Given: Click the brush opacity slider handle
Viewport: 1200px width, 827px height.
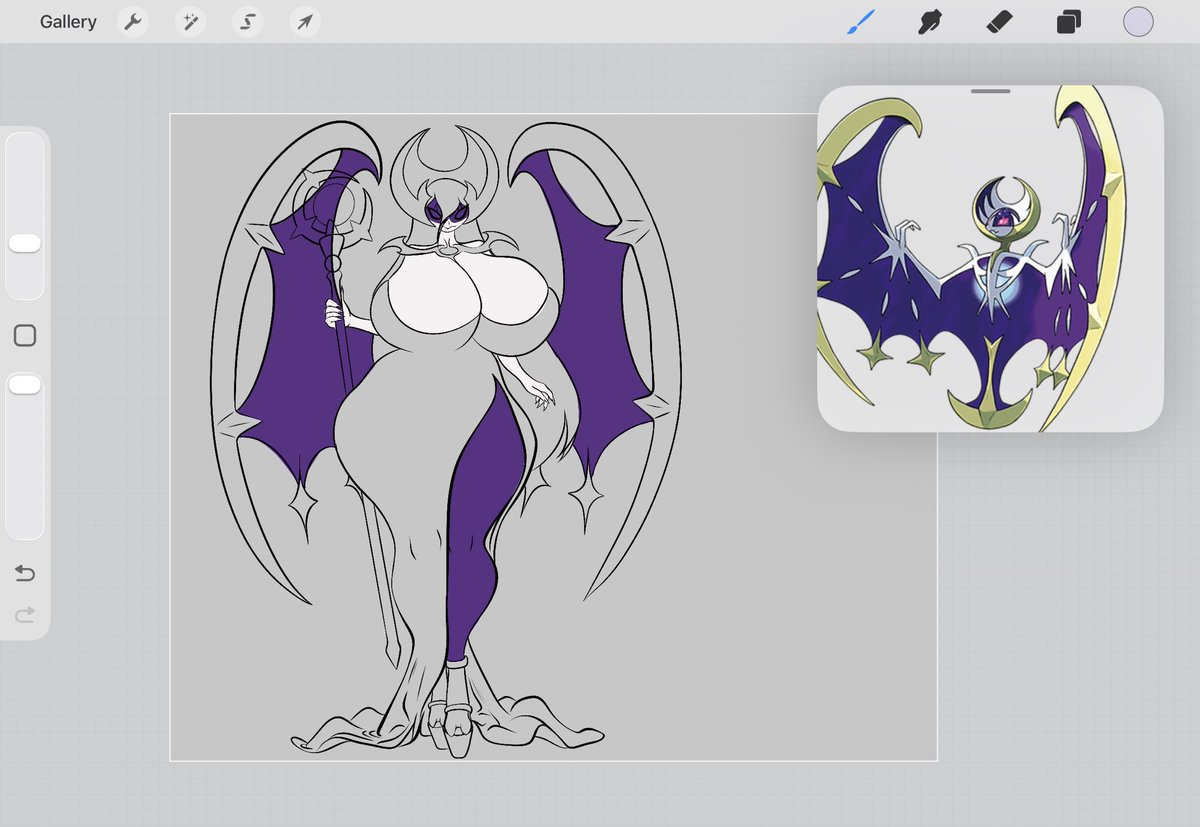Looking at the screenshot, I should 25,384.
